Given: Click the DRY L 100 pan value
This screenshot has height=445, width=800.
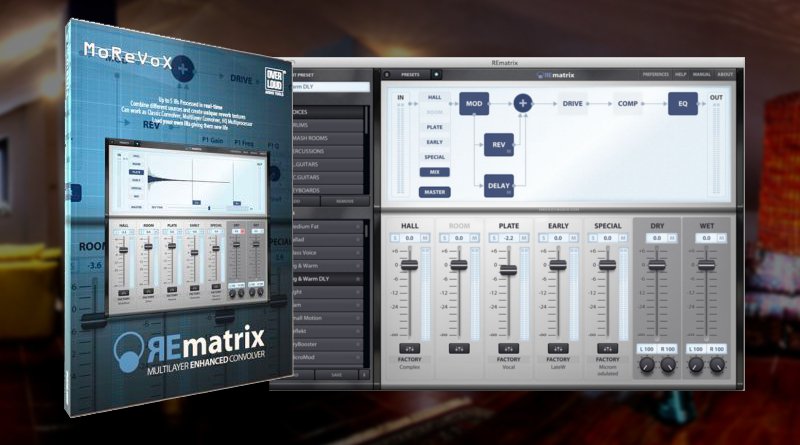Looking at the screenshot, I should coord(646,349).
